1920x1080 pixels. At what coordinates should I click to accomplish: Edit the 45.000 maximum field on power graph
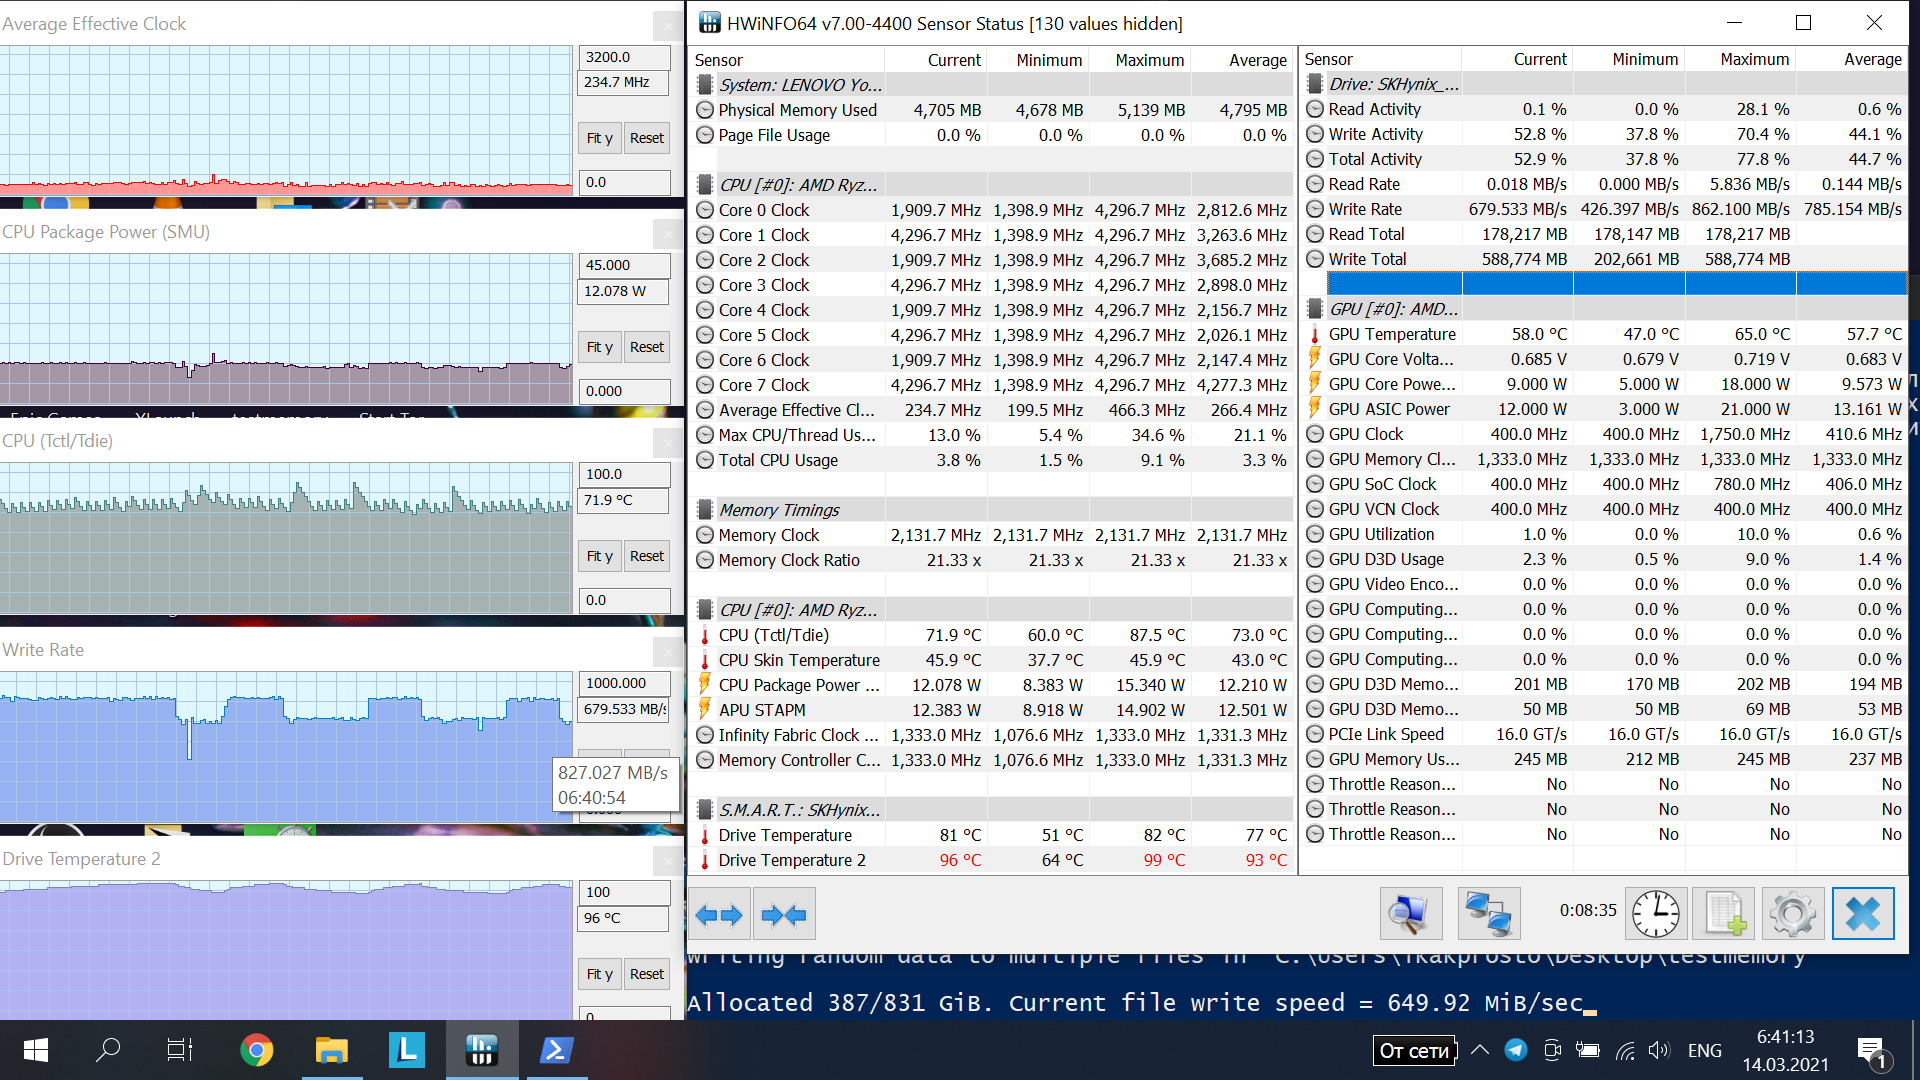click(625, 265)
